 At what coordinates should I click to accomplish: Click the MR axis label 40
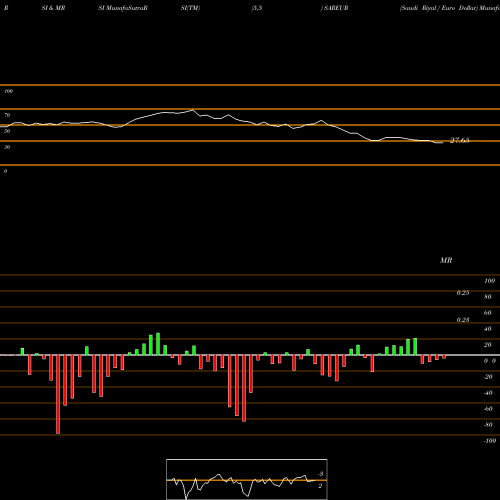(x=488, y=329)
